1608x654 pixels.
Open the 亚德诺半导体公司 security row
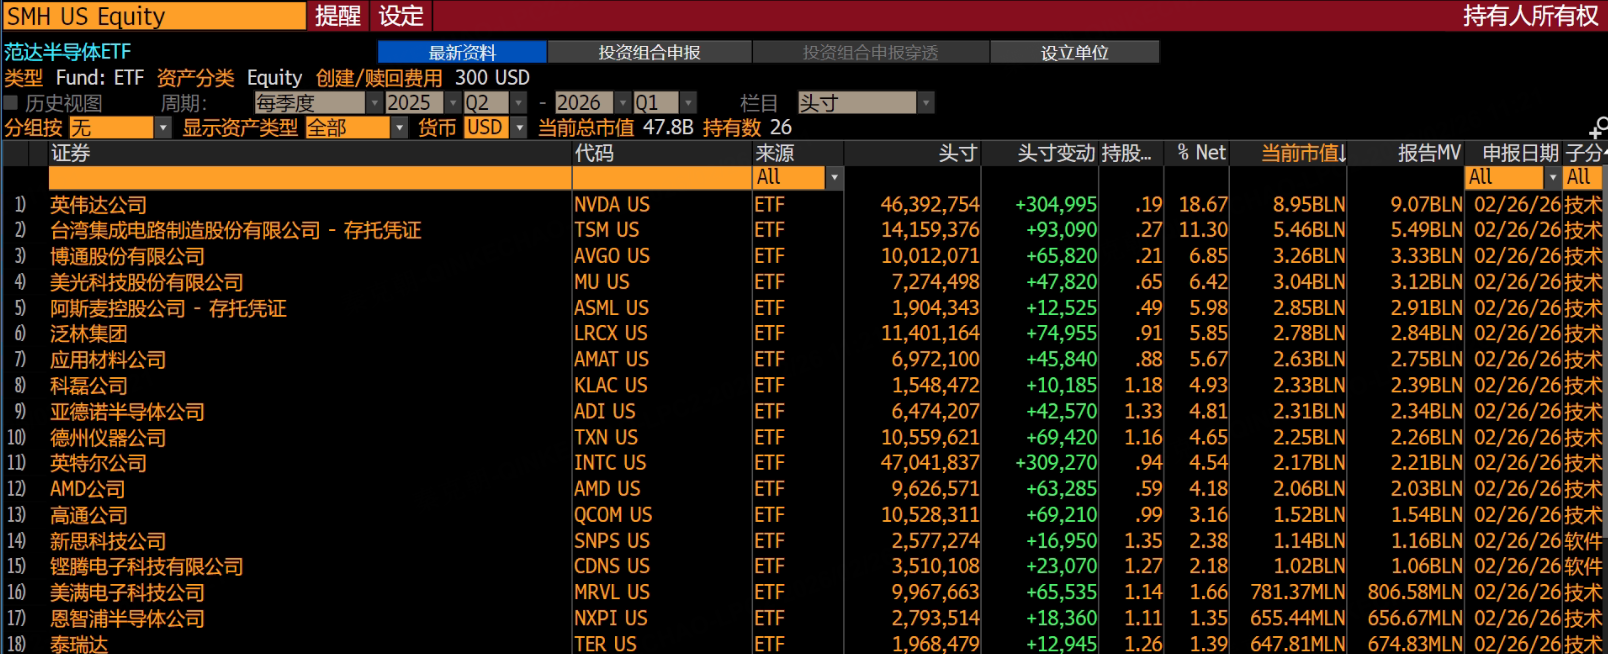click(x=127, y=412)
